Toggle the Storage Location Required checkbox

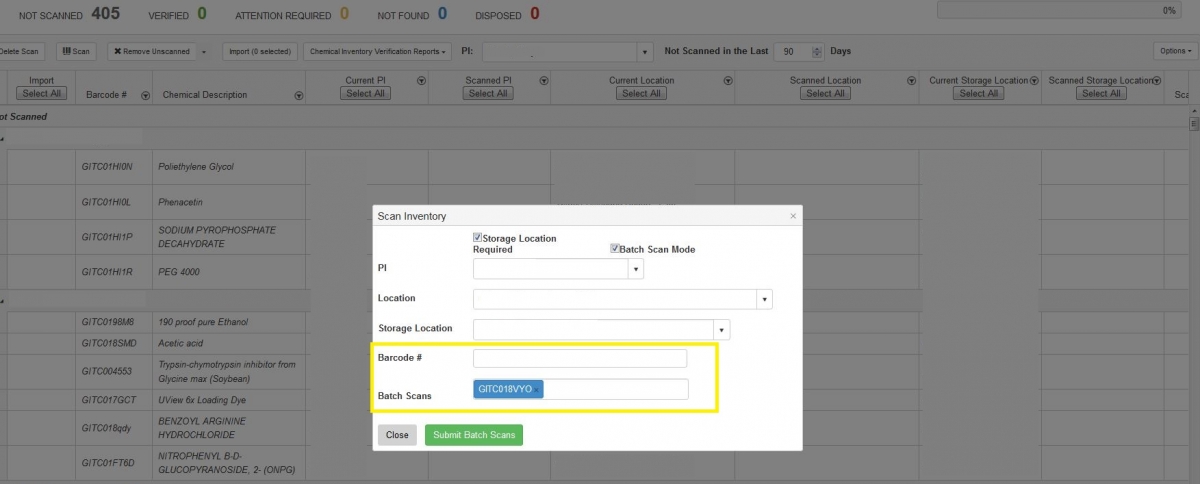click(478, 238)
